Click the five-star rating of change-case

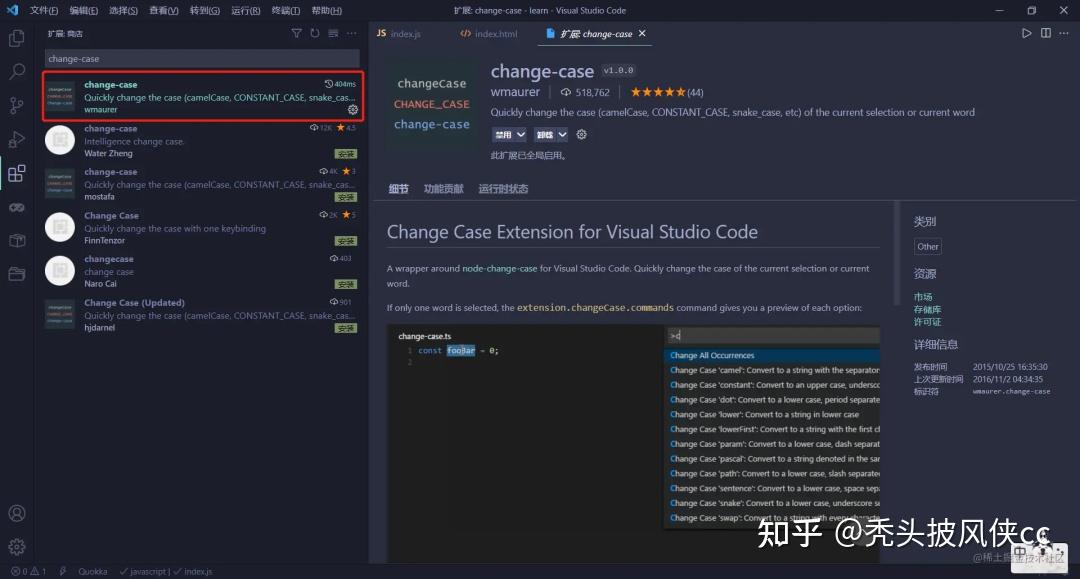tap(658, 92)
